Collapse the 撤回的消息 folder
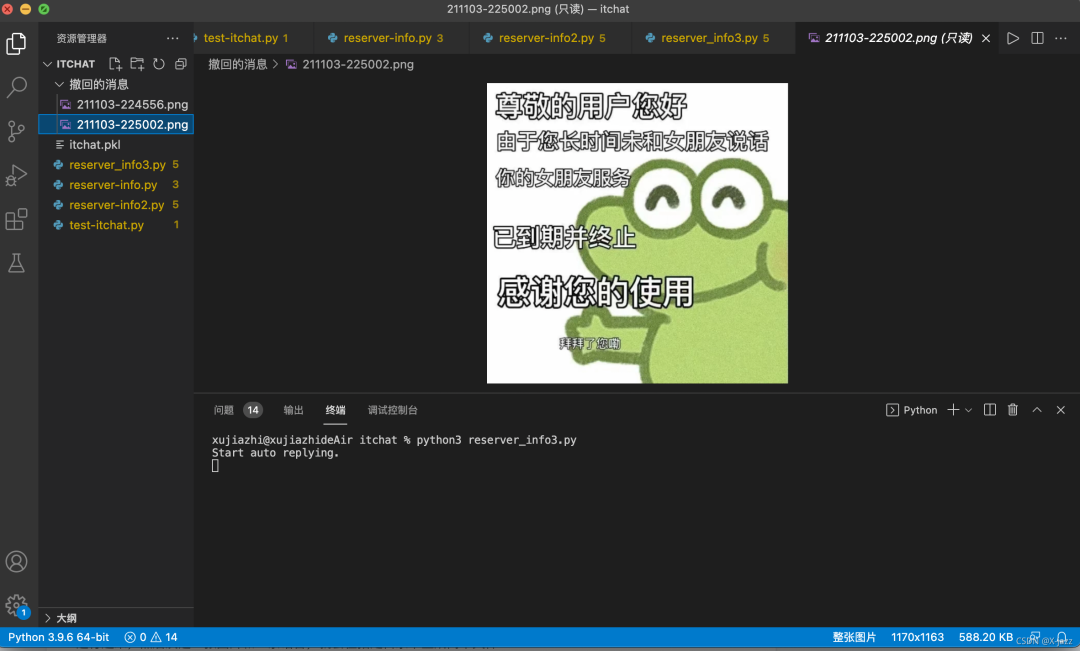The image size is (1080, 651). [x=59, y=84]
